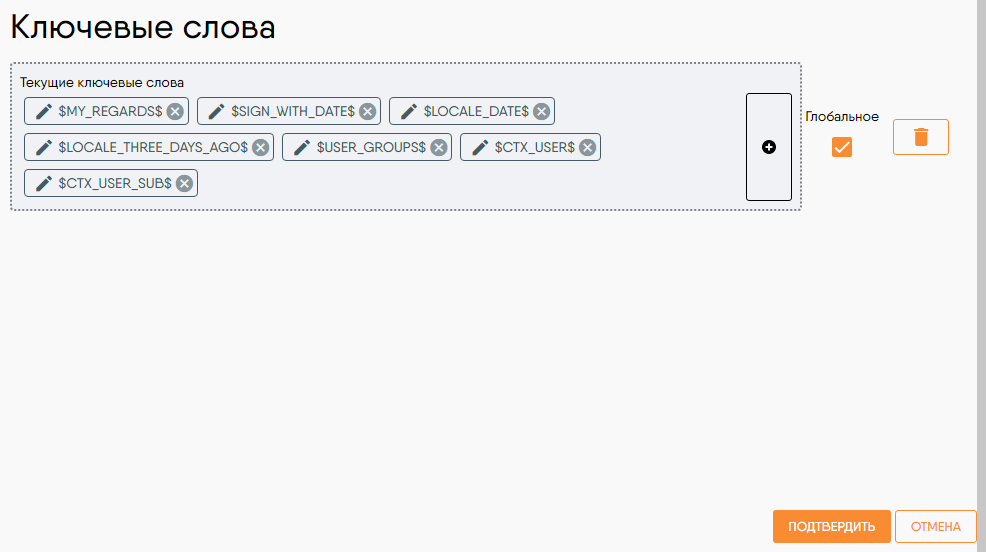Remove the $LOCALE_THREE_DAYS_AGO$ keyword

(x=260, y=147)
